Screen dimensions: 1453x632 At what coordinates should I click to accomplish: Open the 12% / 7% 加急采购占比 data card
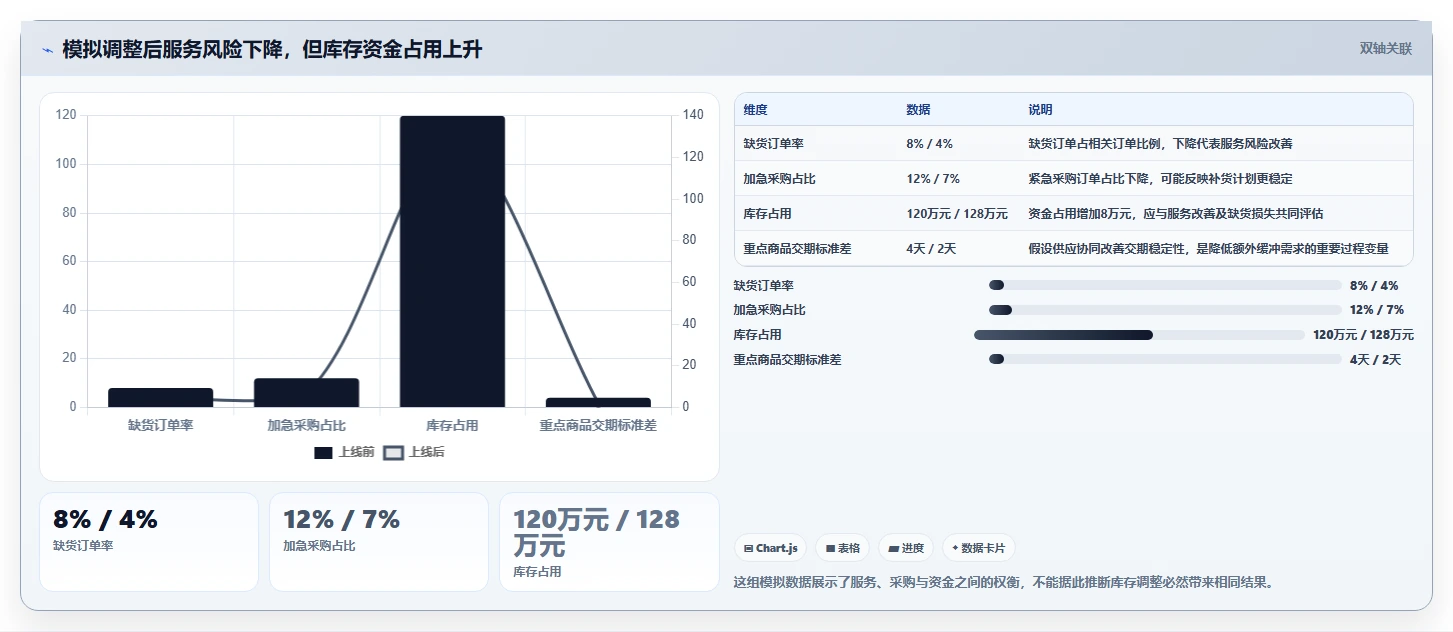pos(379,542)
